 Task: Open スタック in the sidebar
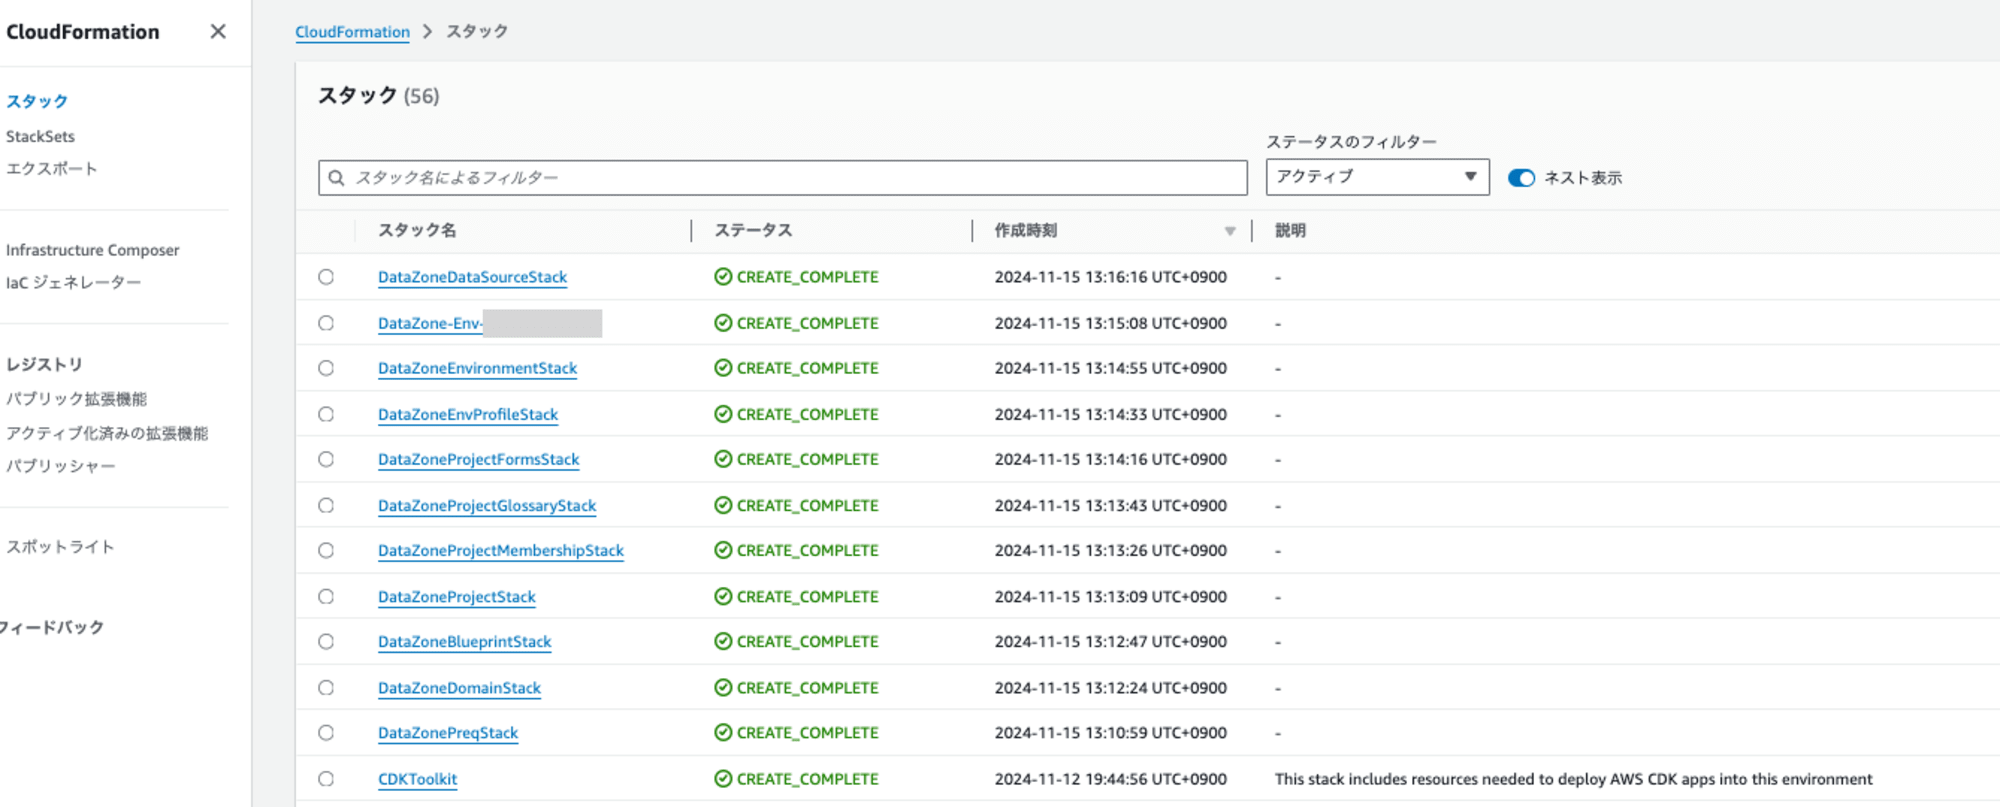click(37, 101)
